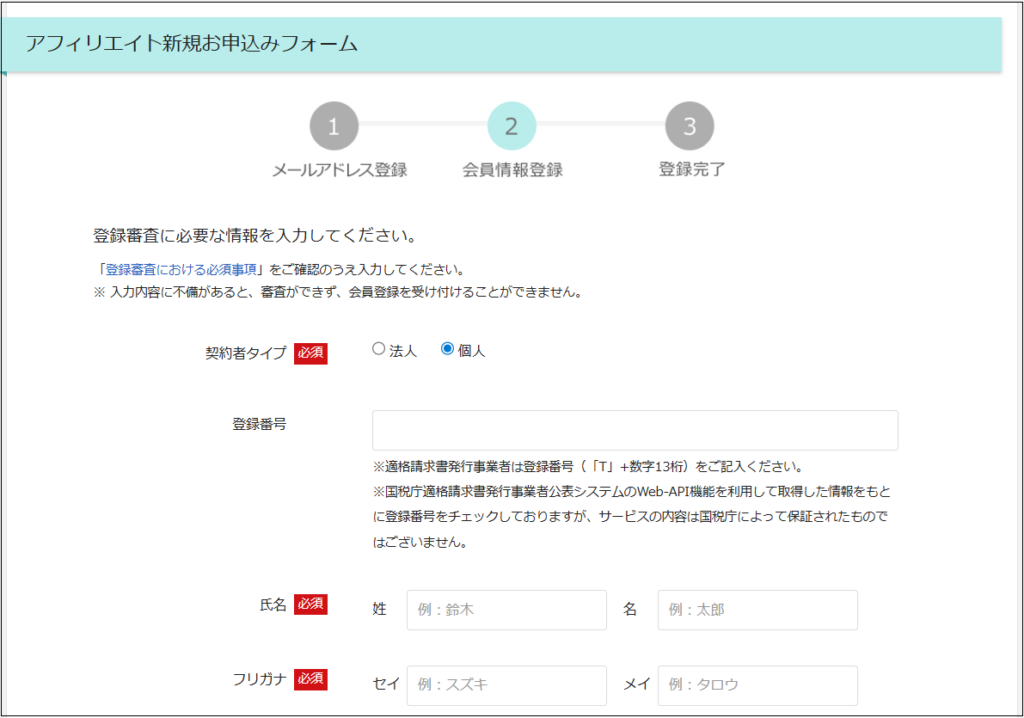Click the 名 given name field showing 例：太郎

pos(757,609)
